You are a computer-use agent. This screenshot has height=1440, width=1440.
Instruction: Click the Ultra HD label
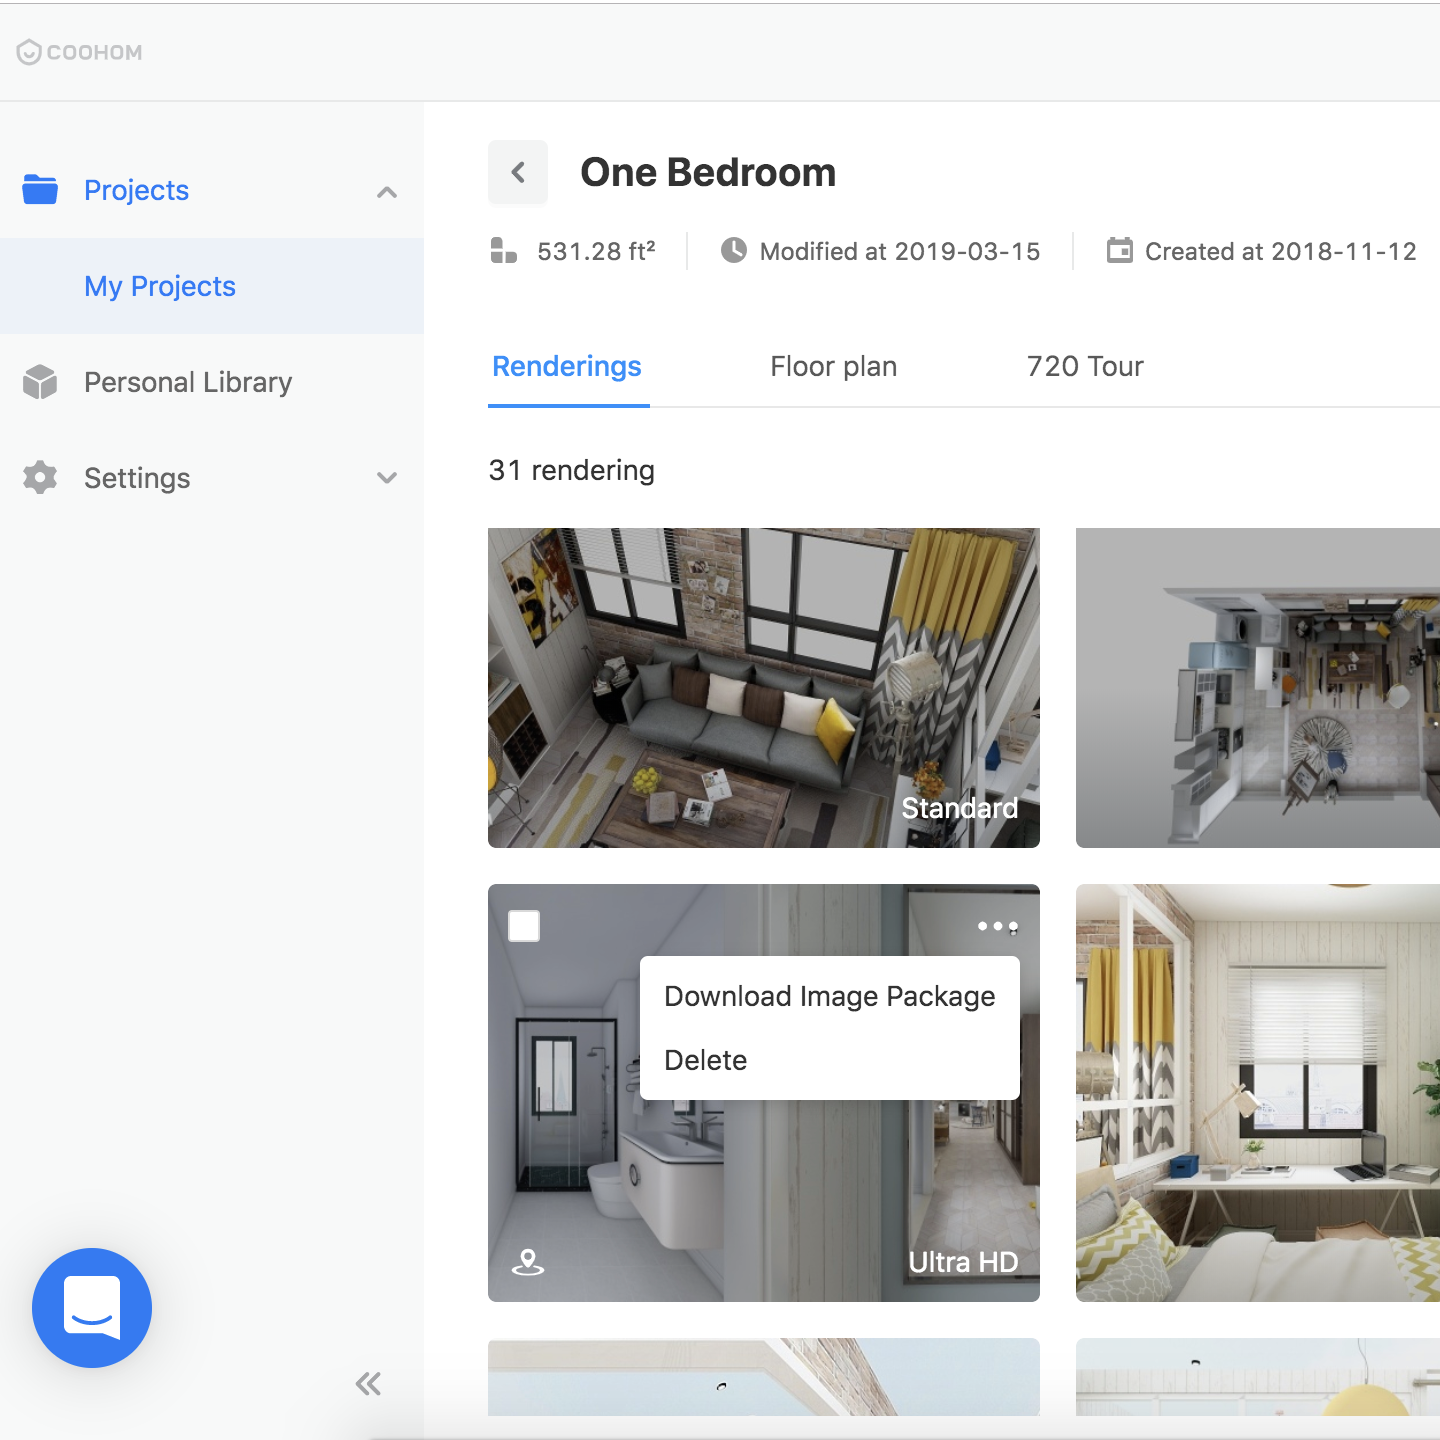coord(963,1262)
